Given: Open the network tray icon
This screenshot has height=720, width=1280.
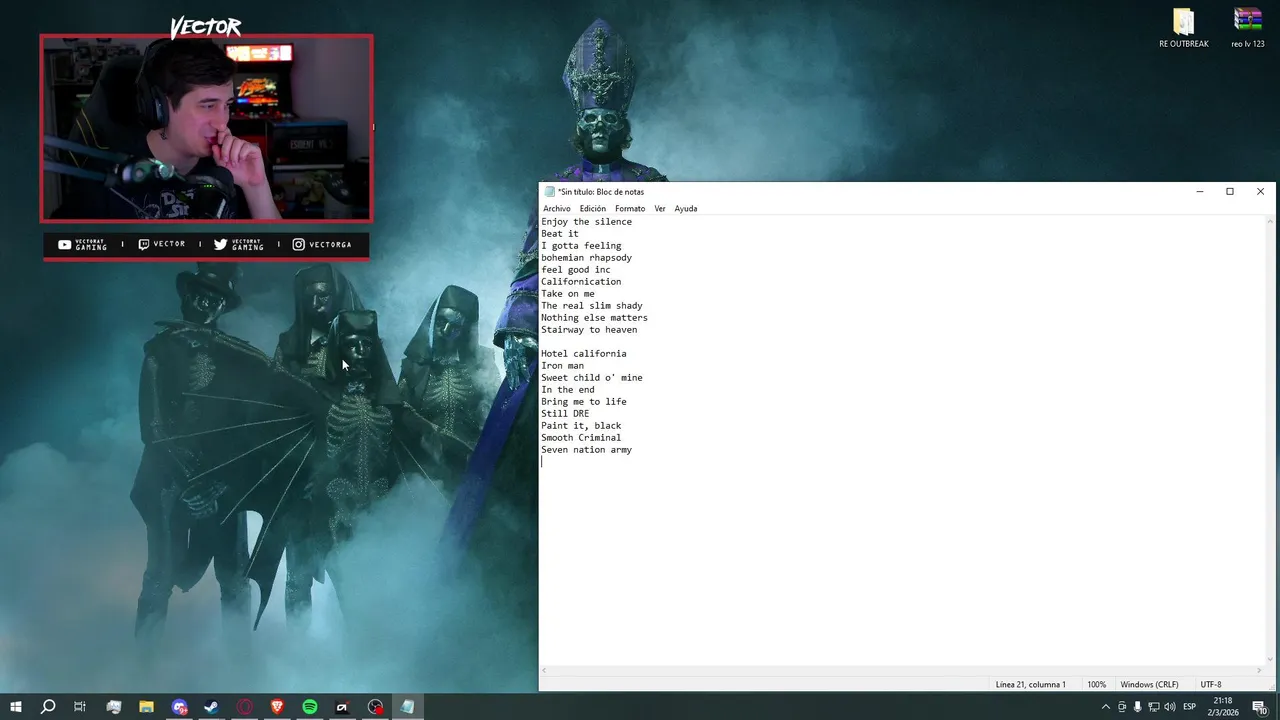Looking at the screenshot, I should 1153,707.
